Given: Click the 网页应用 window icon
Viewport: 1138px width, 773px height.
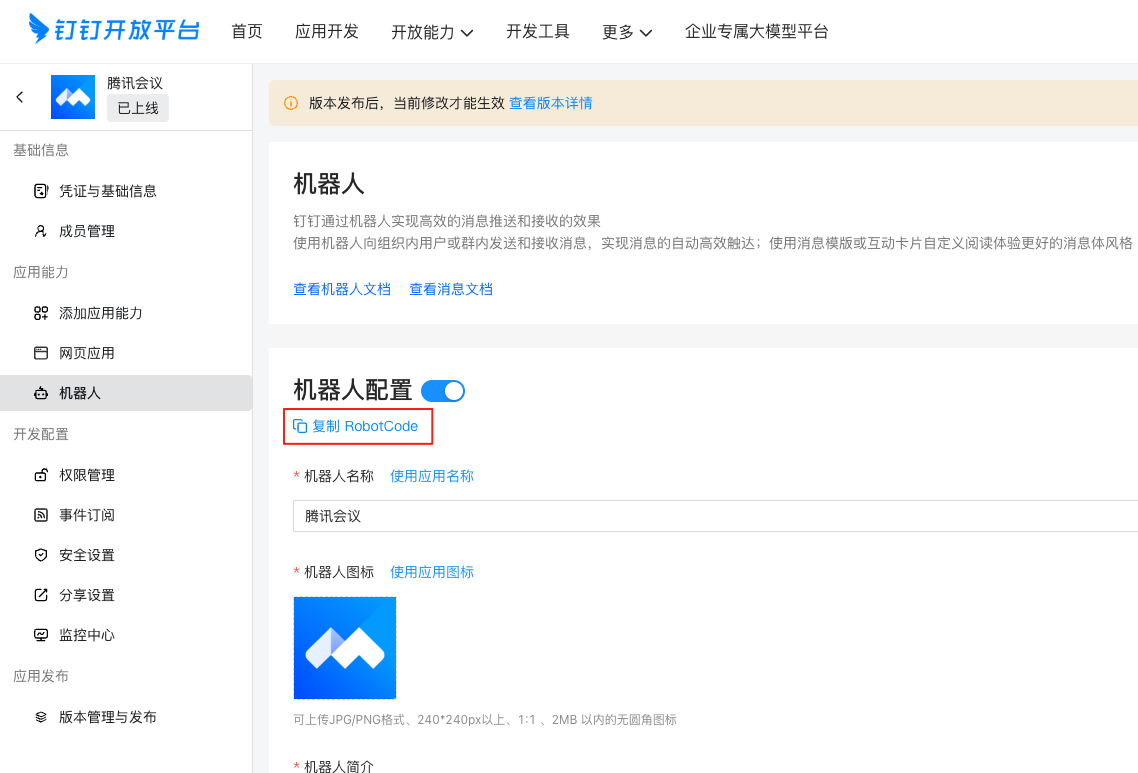Looking at the screenshot, I should pyautogui.click(x=41, y=353).
